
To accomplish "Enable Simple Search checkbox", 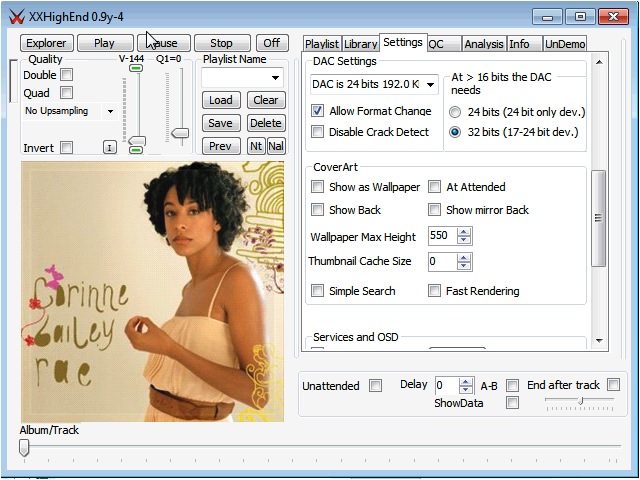I will 317,291.
